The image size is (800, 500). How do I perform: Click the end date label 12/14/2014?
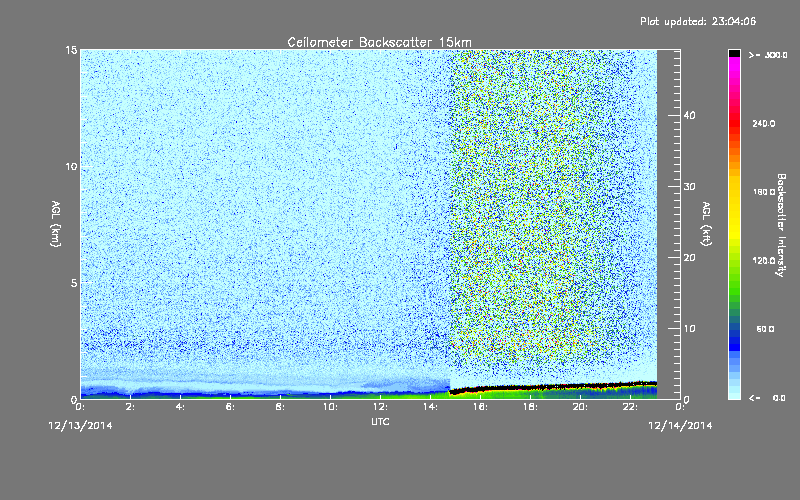[x=680, y=426]
